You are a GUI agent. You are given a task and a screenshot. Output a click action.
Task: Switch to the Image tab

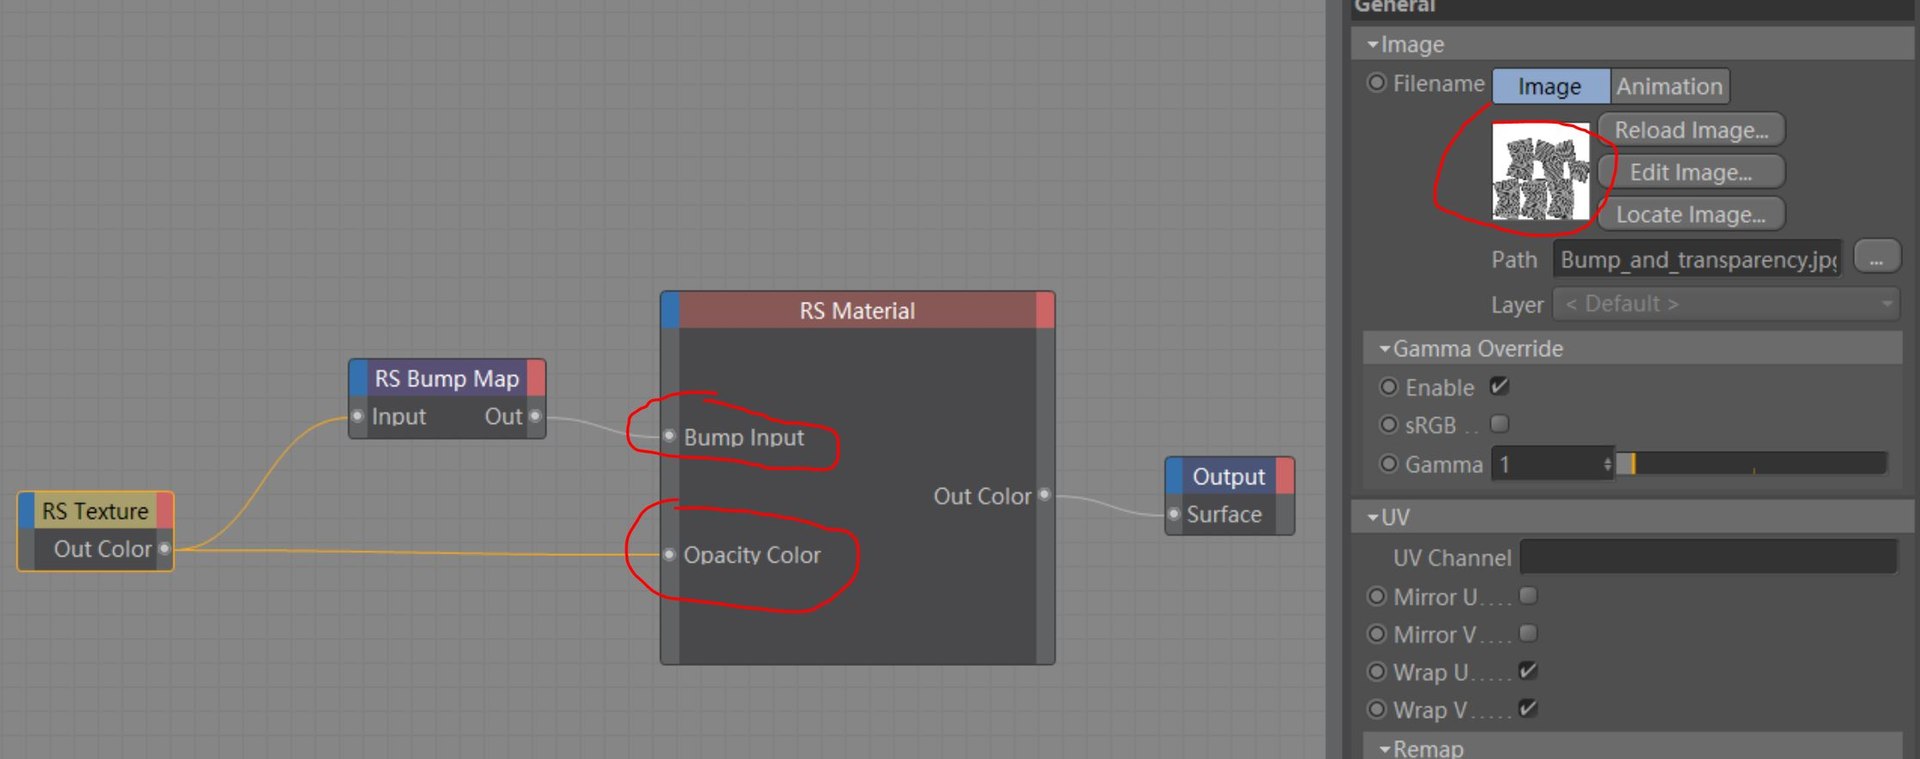pos(1550,87)
